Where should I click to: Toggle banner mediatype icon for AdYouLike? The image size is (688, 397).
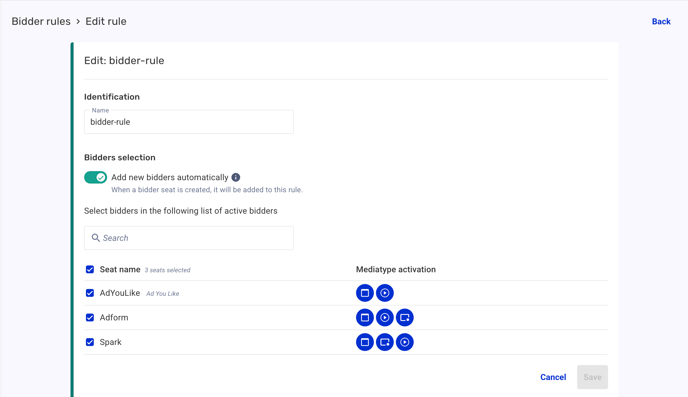tap(365, 293)
